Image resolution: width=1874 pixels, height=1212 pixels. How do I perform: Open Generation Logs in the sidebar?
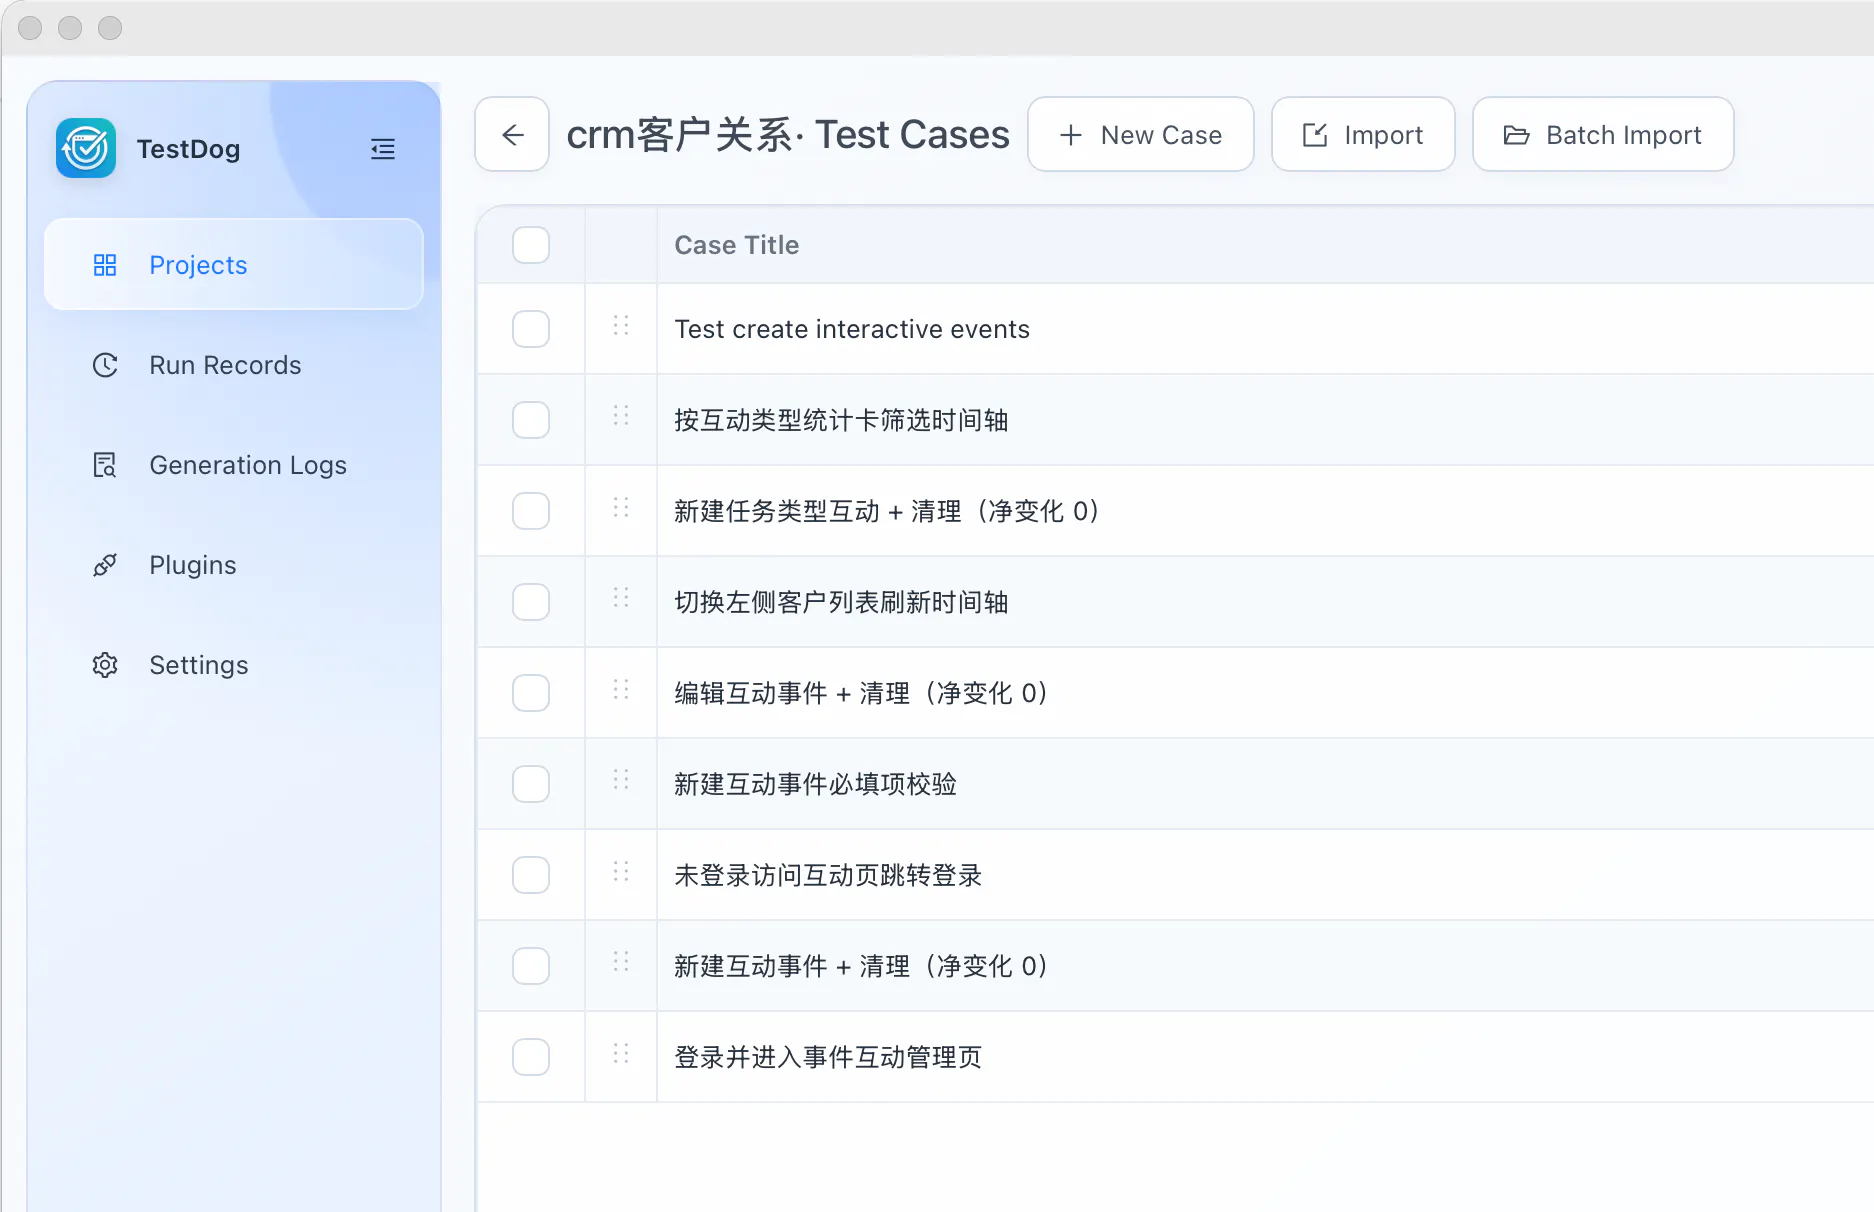click(234, 465)
